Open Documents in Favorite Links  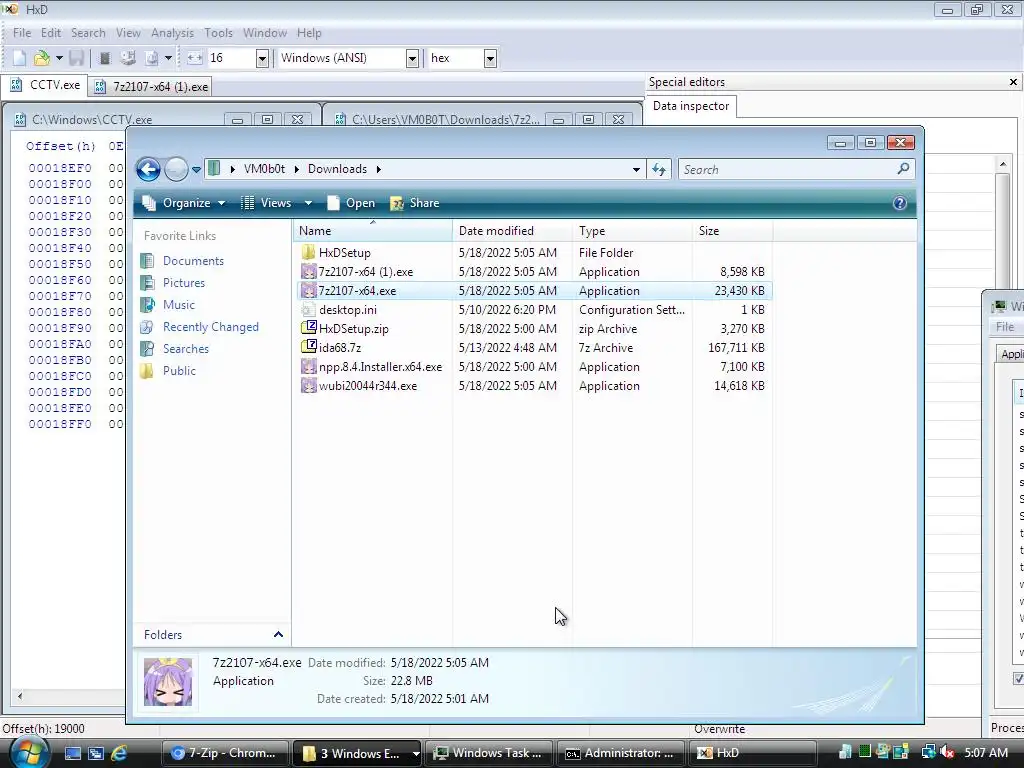click(193, 261)
